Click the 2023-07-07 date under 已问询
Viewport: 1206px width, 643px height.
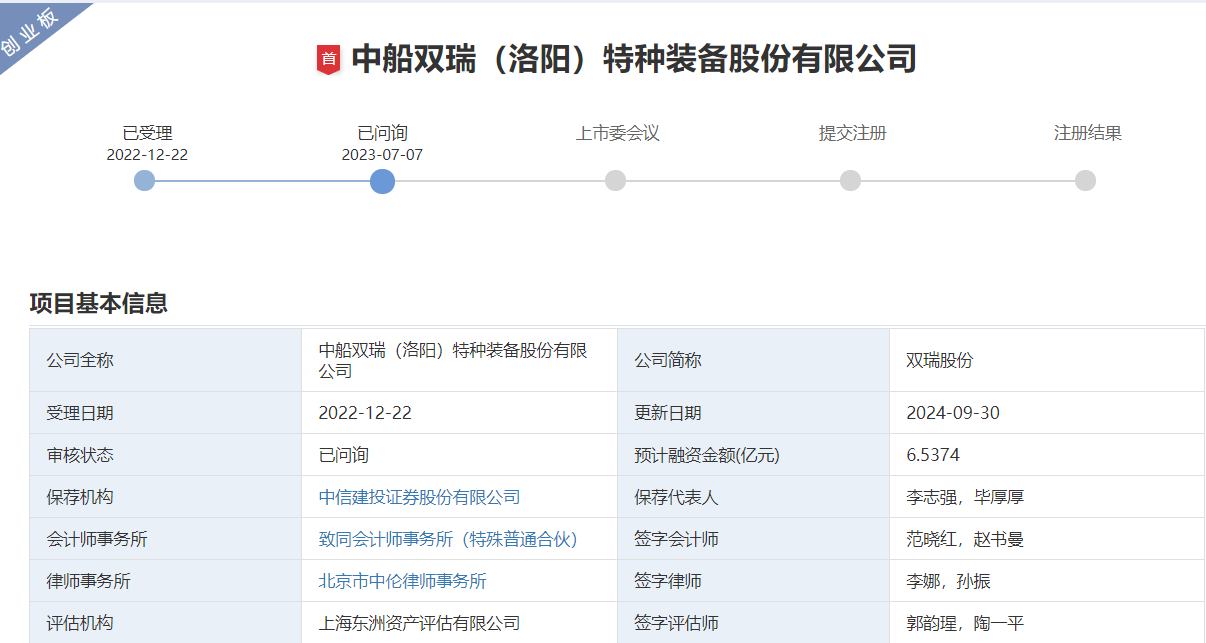[382, 155]
